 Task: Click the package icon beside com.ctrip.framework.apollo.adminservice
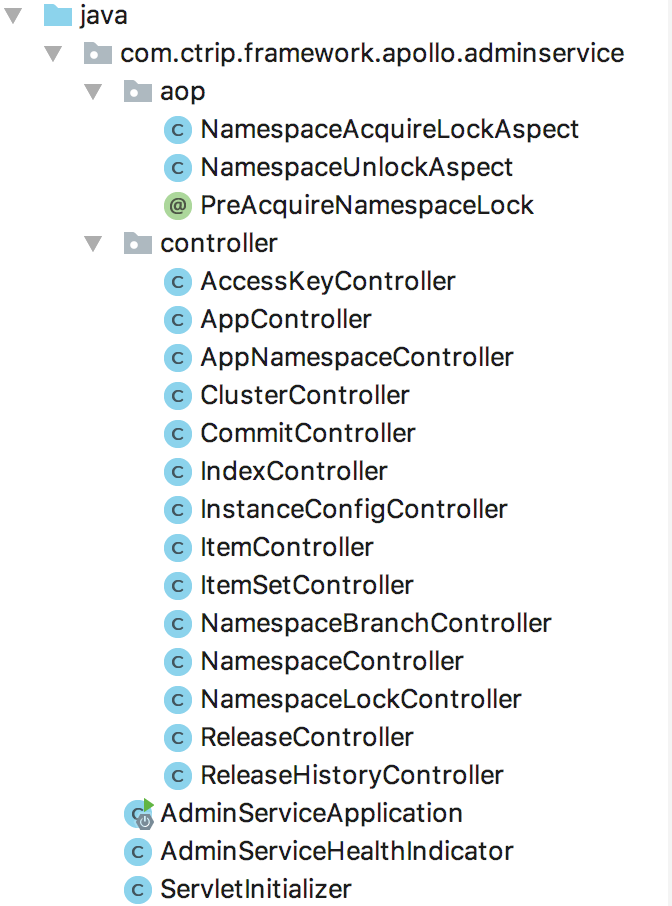96,53
